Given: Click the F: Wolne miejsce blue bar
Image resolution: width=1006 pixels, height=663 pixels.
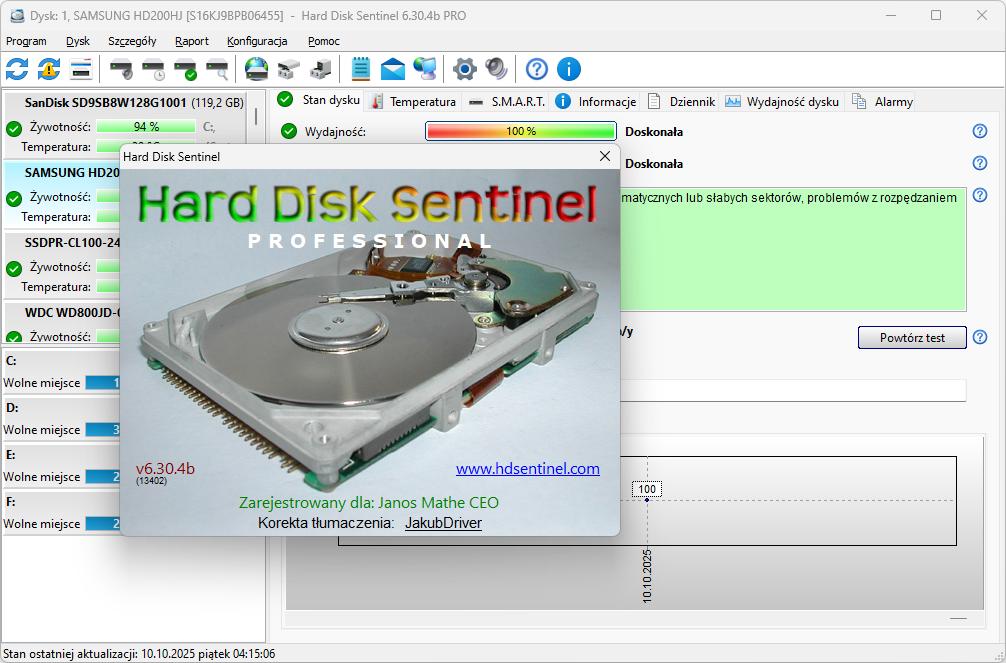Looking at the screenshot, I should (103, 523).
